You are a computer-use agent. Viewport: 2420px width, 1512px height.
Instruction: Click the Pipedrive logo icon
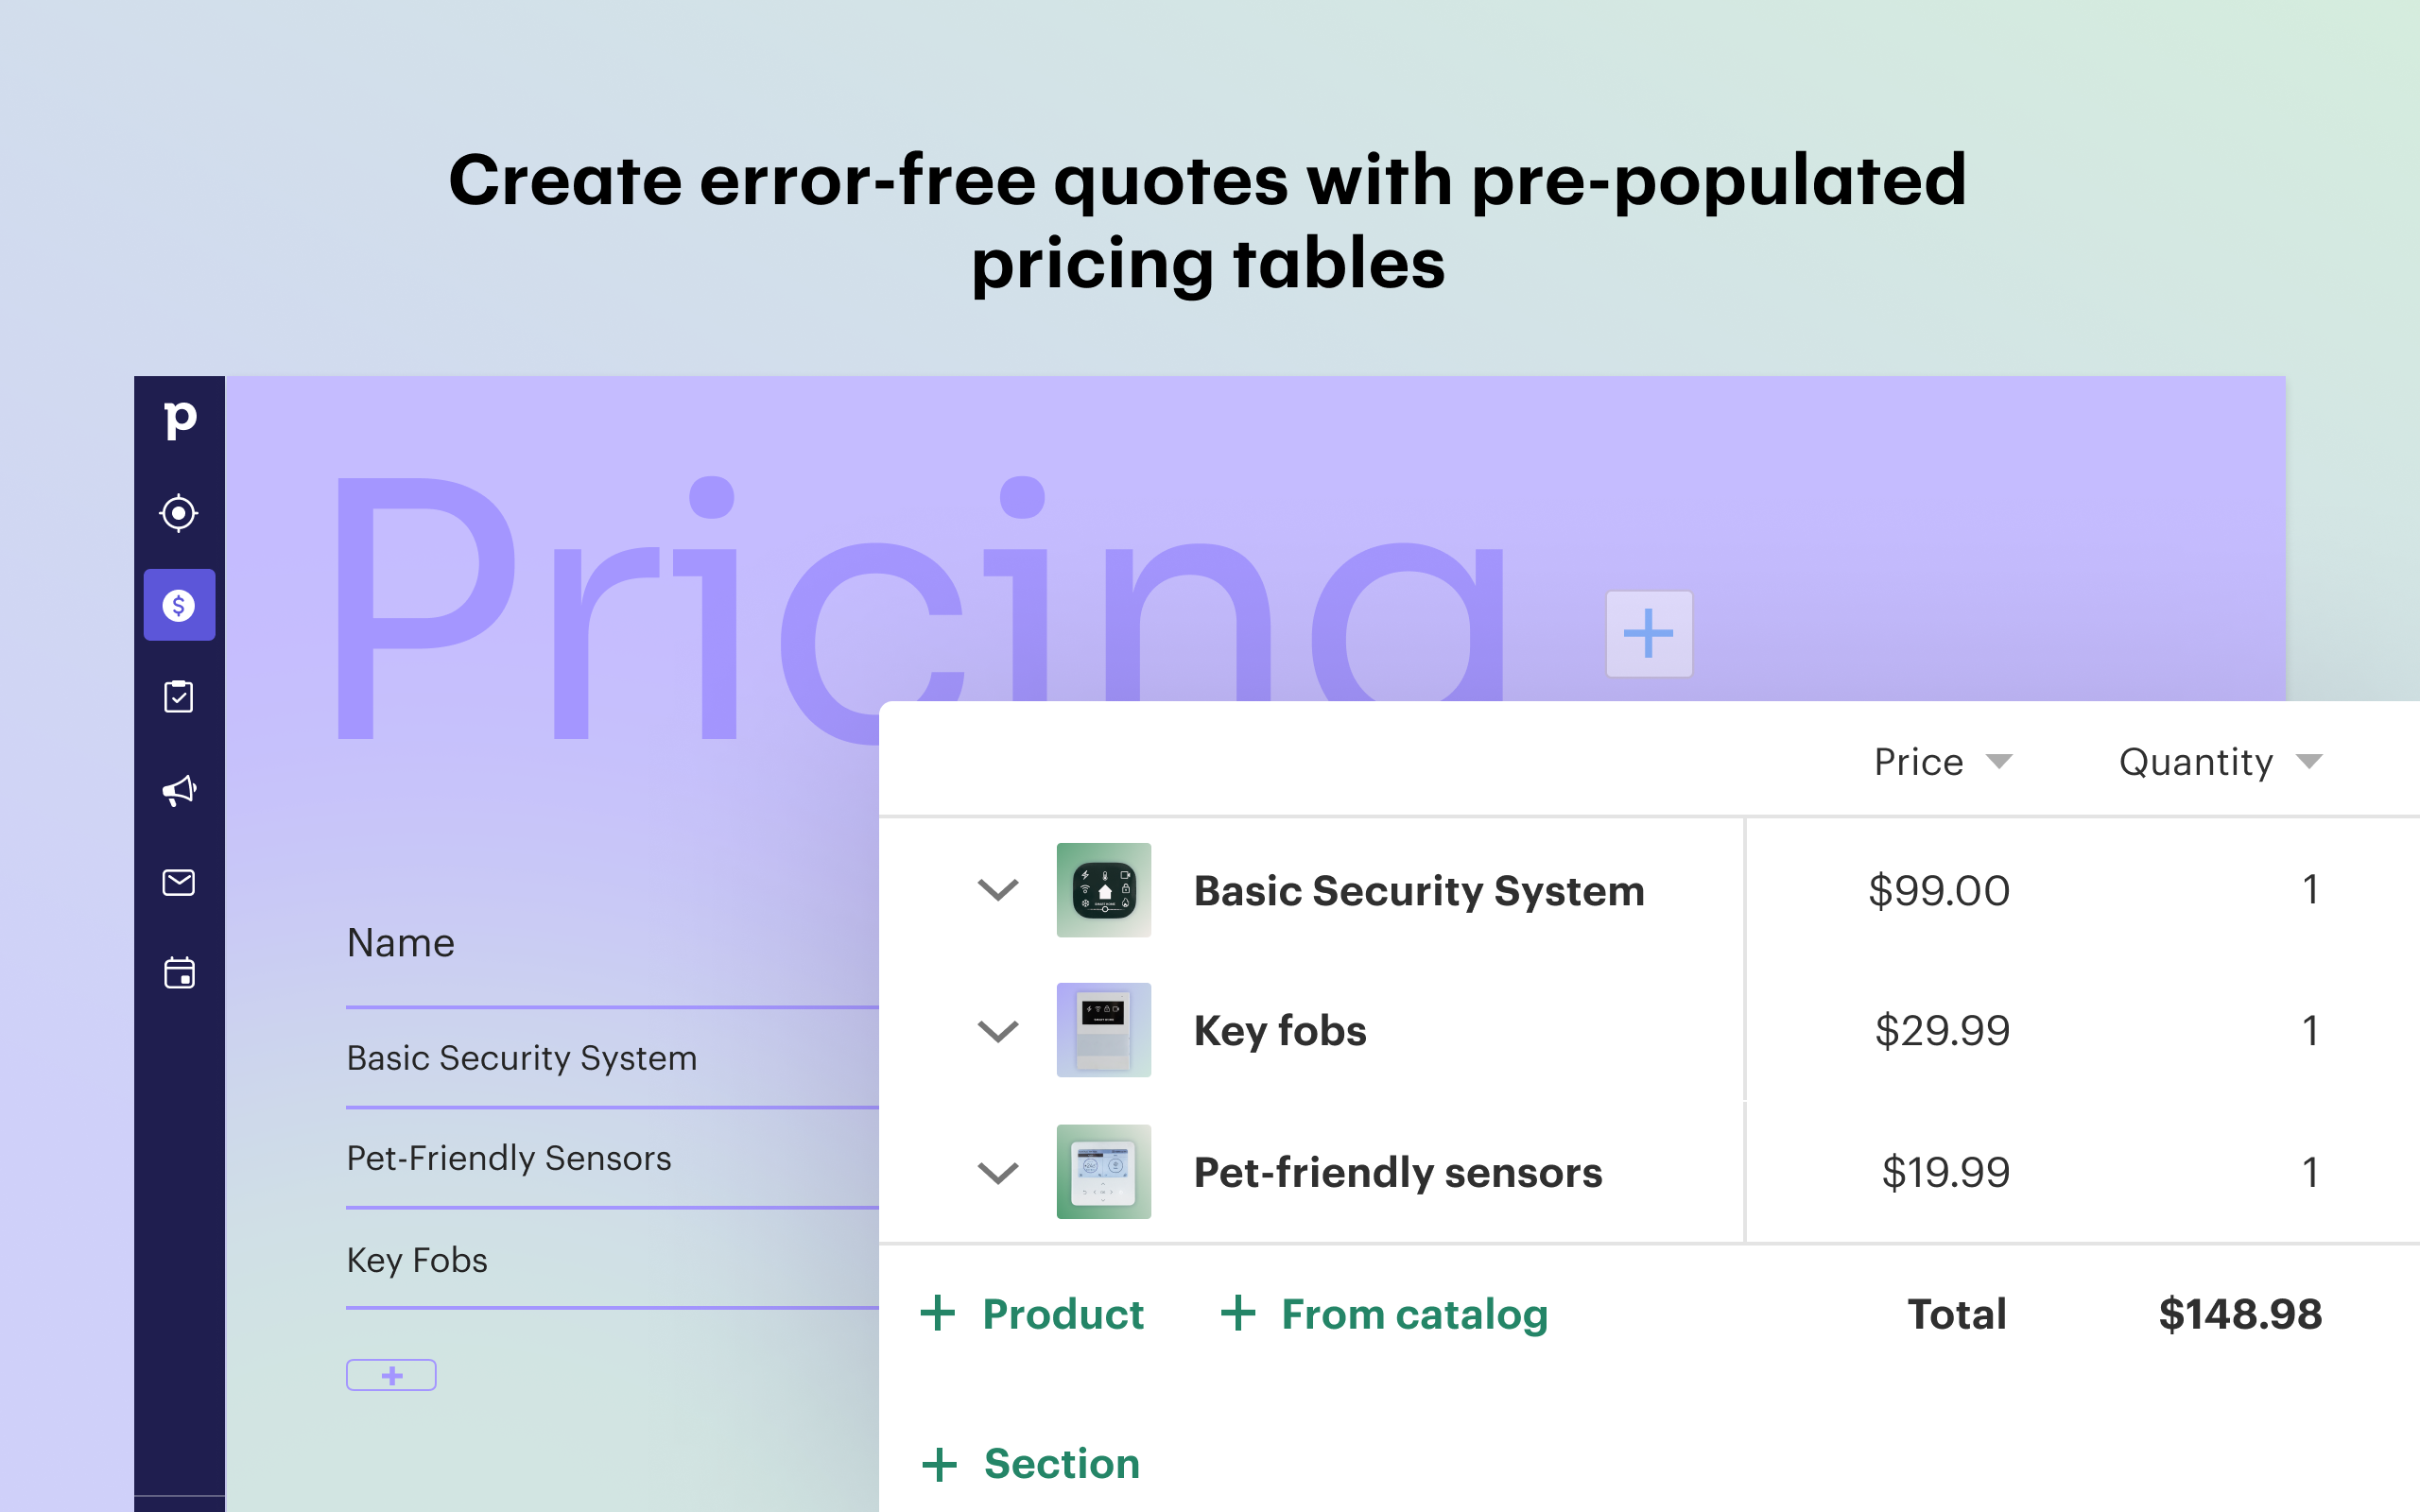coord(180,419)
